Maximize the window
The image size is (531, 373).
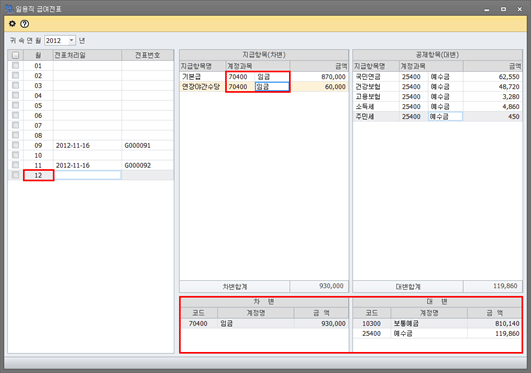504,9
